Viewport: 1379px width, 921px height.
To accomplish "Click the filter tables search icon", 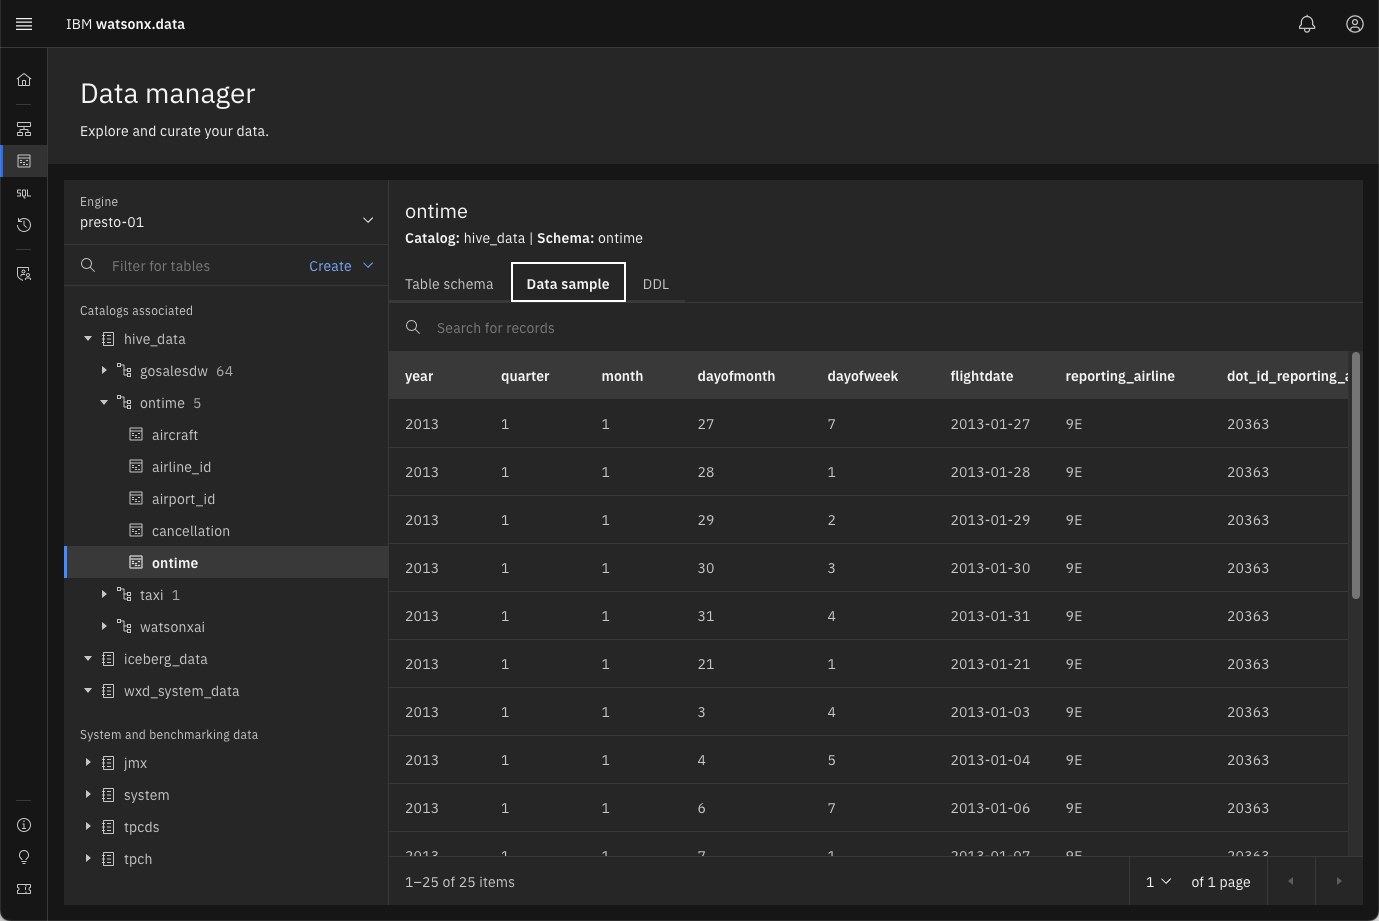I will pos(88,265).
